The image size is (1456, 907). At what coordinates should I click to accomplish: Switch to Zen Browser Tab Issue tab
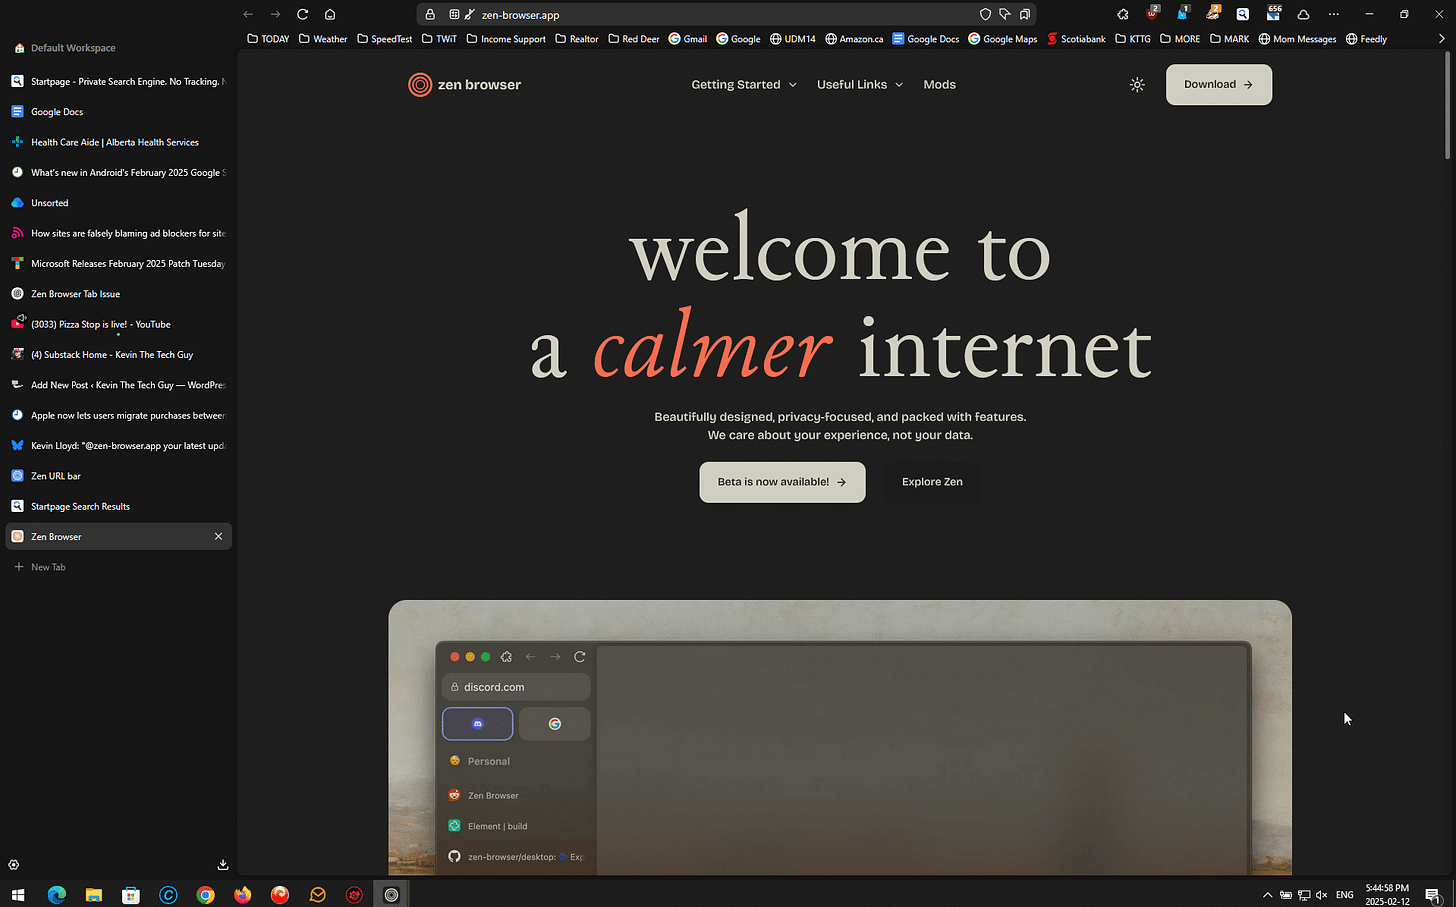point(119,294)
